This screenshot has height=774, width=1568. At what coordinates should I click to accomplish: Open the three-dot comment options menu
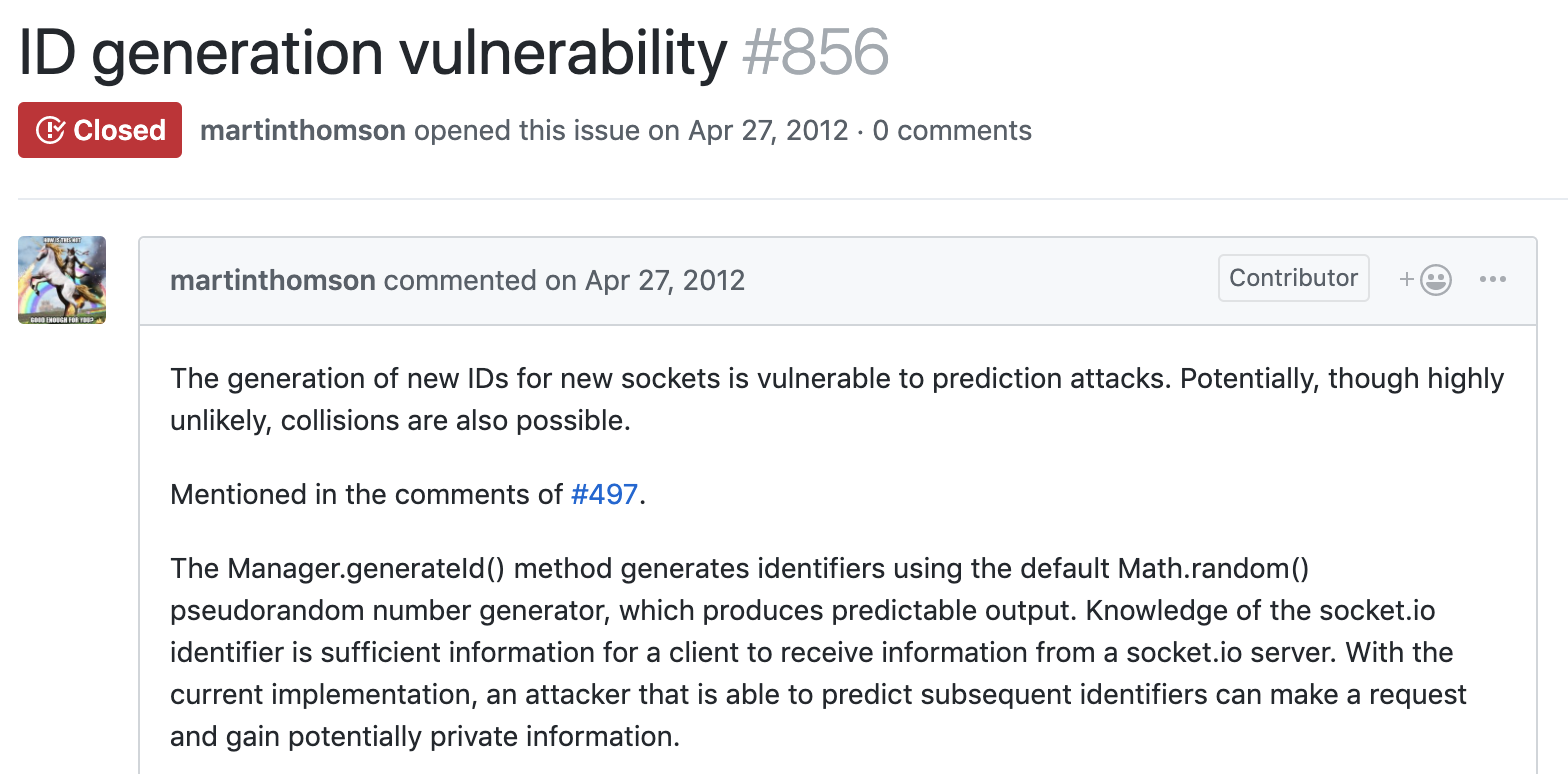click(1492, 279)
